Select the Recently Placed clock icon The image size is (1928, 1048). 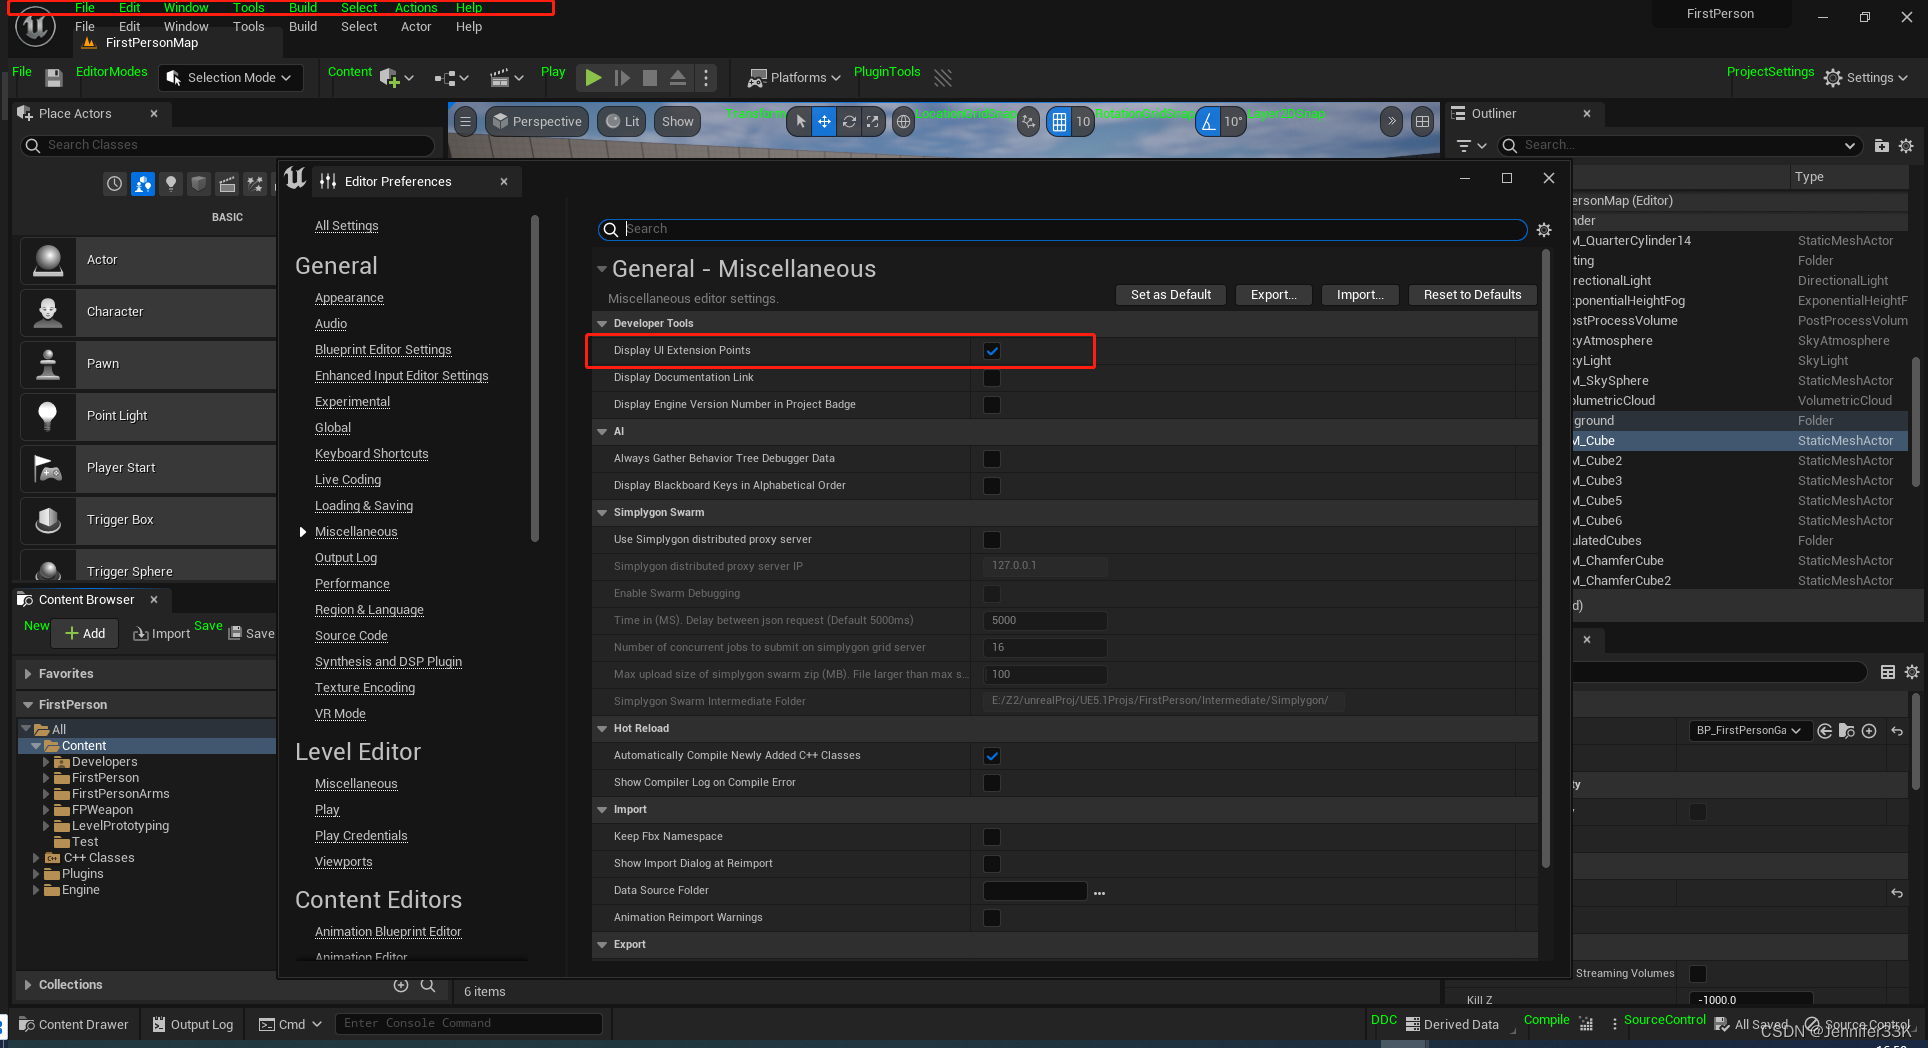tap(113, 184)
